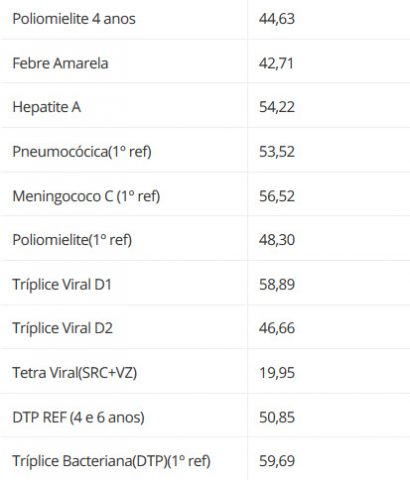The width and height of the screenshot is (410, 480).
Task: Click the 48,30 coverage value
Action: pos(277,240)
